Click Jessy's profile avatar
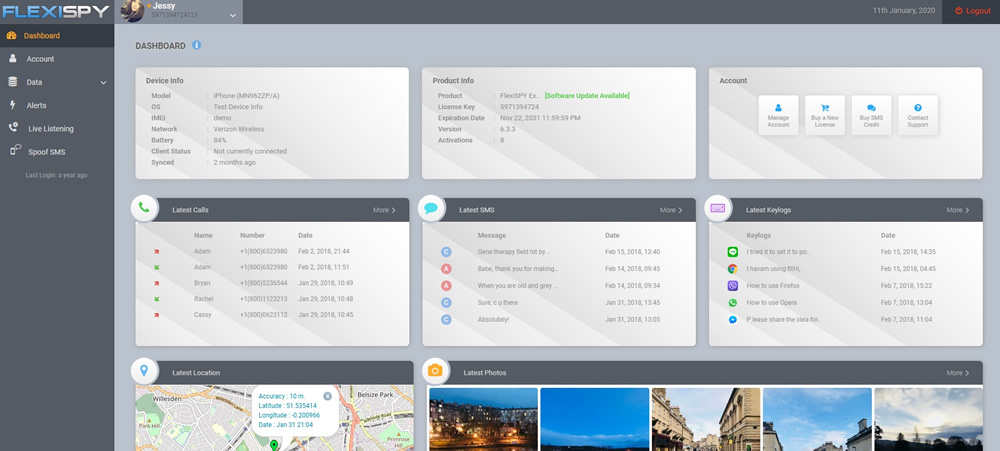The image size is (1000, 451). (x=132, y=11)
